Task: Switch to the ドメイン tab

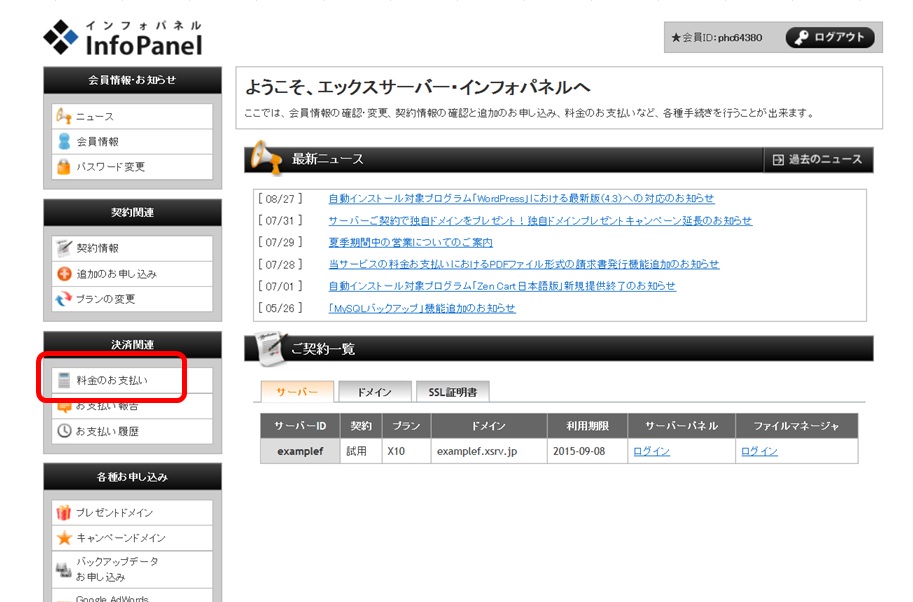Action: [x=373, y=392]
